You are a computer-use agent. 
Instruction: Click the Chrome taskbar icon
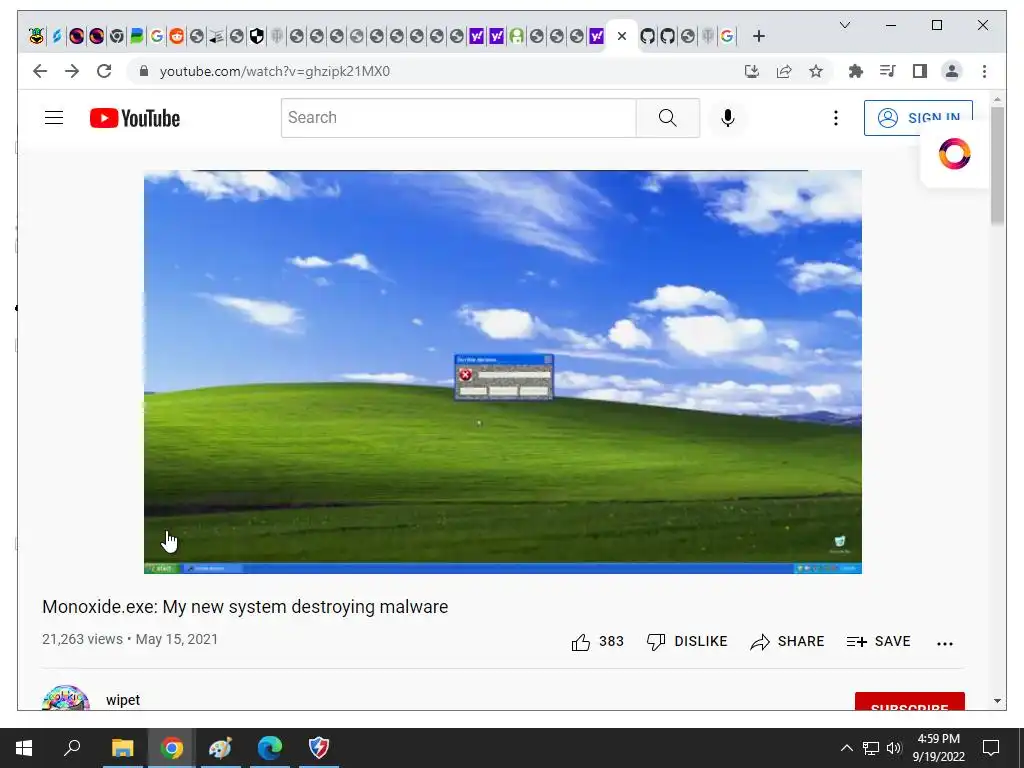[x=172, y=748]
